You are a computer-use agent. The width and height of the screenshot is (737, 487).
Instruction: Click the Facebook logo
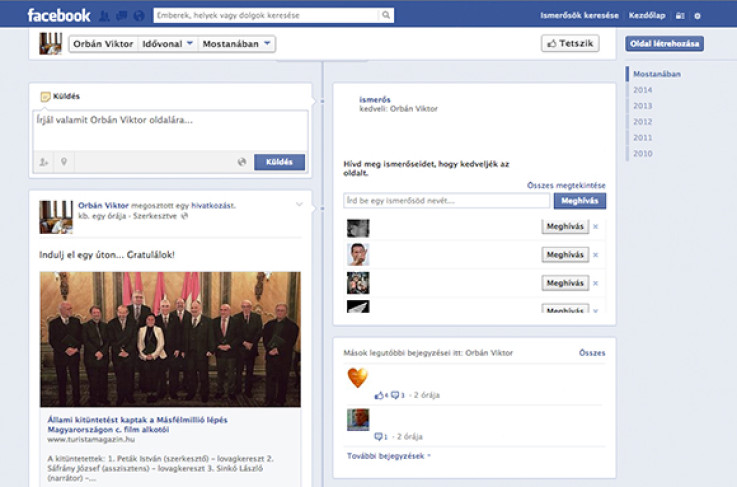point(59,15)
